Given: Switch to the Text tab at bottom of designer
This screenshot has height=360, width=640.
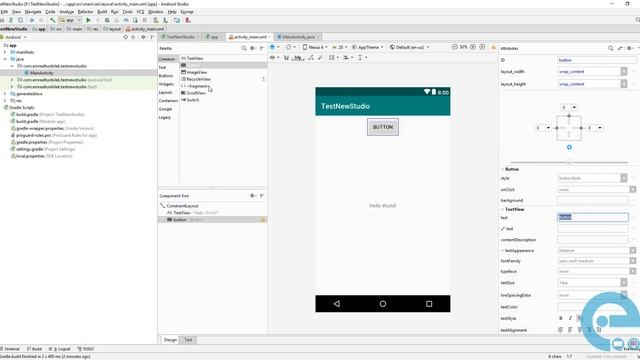Looking at the screenshot, I should [188, 340].
